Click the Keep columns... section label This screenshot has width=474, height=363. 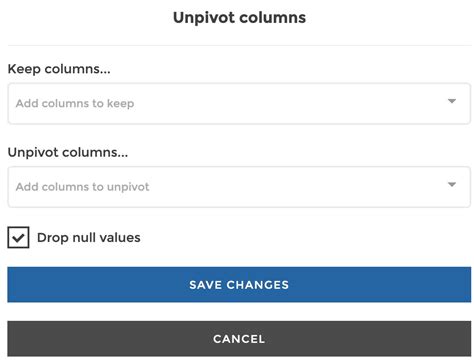(59, 69)
